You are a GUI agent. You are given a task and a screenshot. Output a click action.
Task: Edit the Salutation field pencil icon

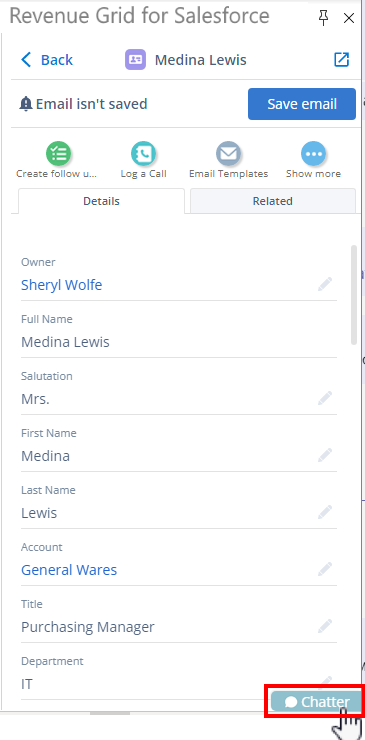325,398
